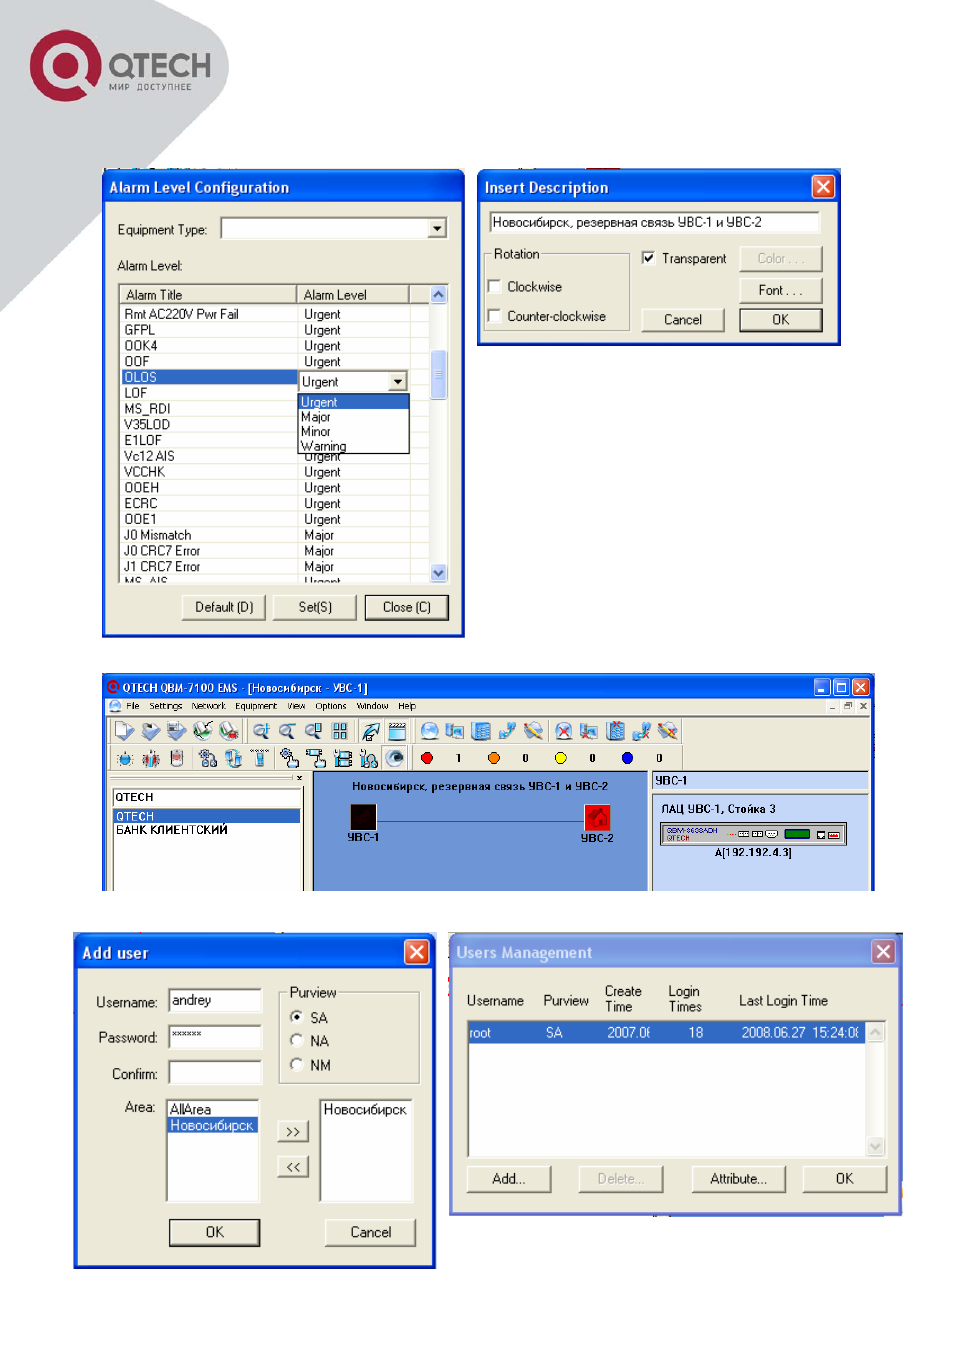Open the Equipment Type dropdown
The height and width of the screenshot is (1350, 954).
pyautogui.click(x=437, y=229)
